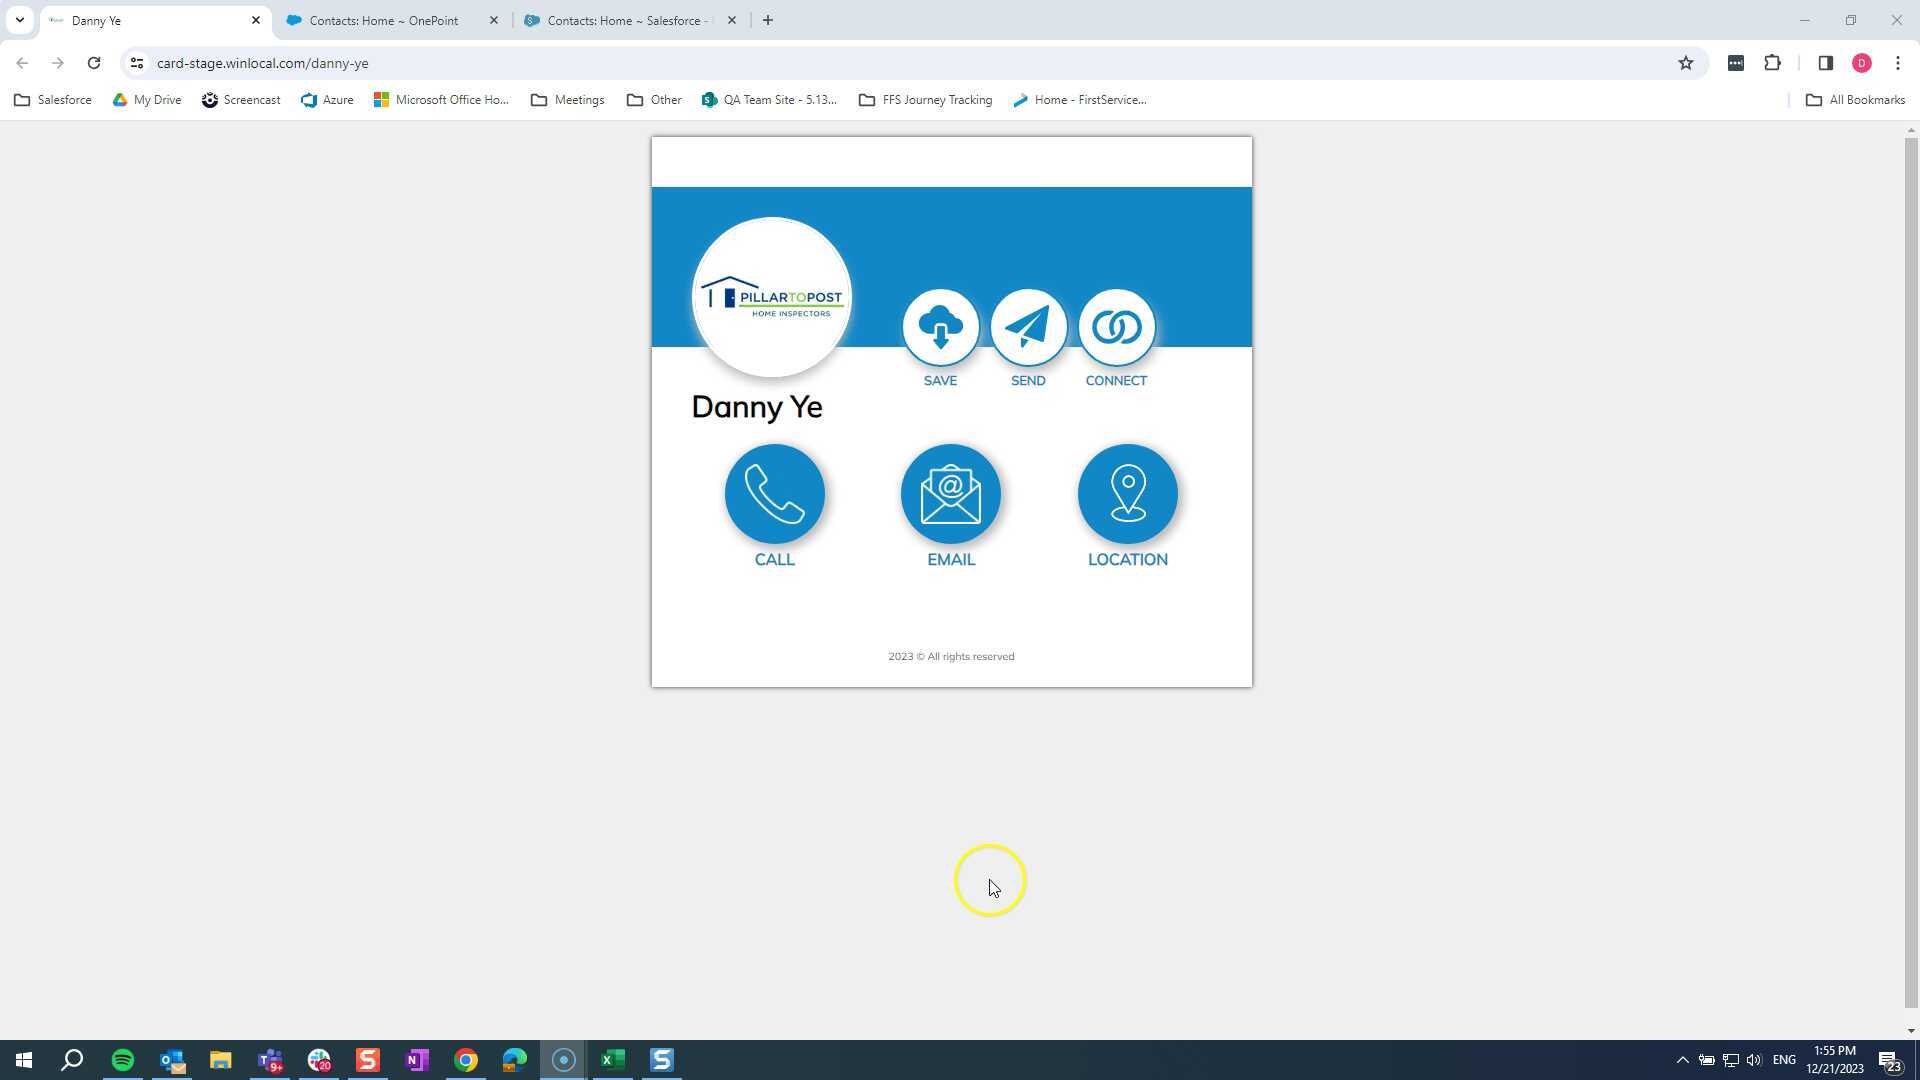Toggle the bookmark star in the address bar
This screenshot has width=1920, height=1080.
[x=1687, y=62]
